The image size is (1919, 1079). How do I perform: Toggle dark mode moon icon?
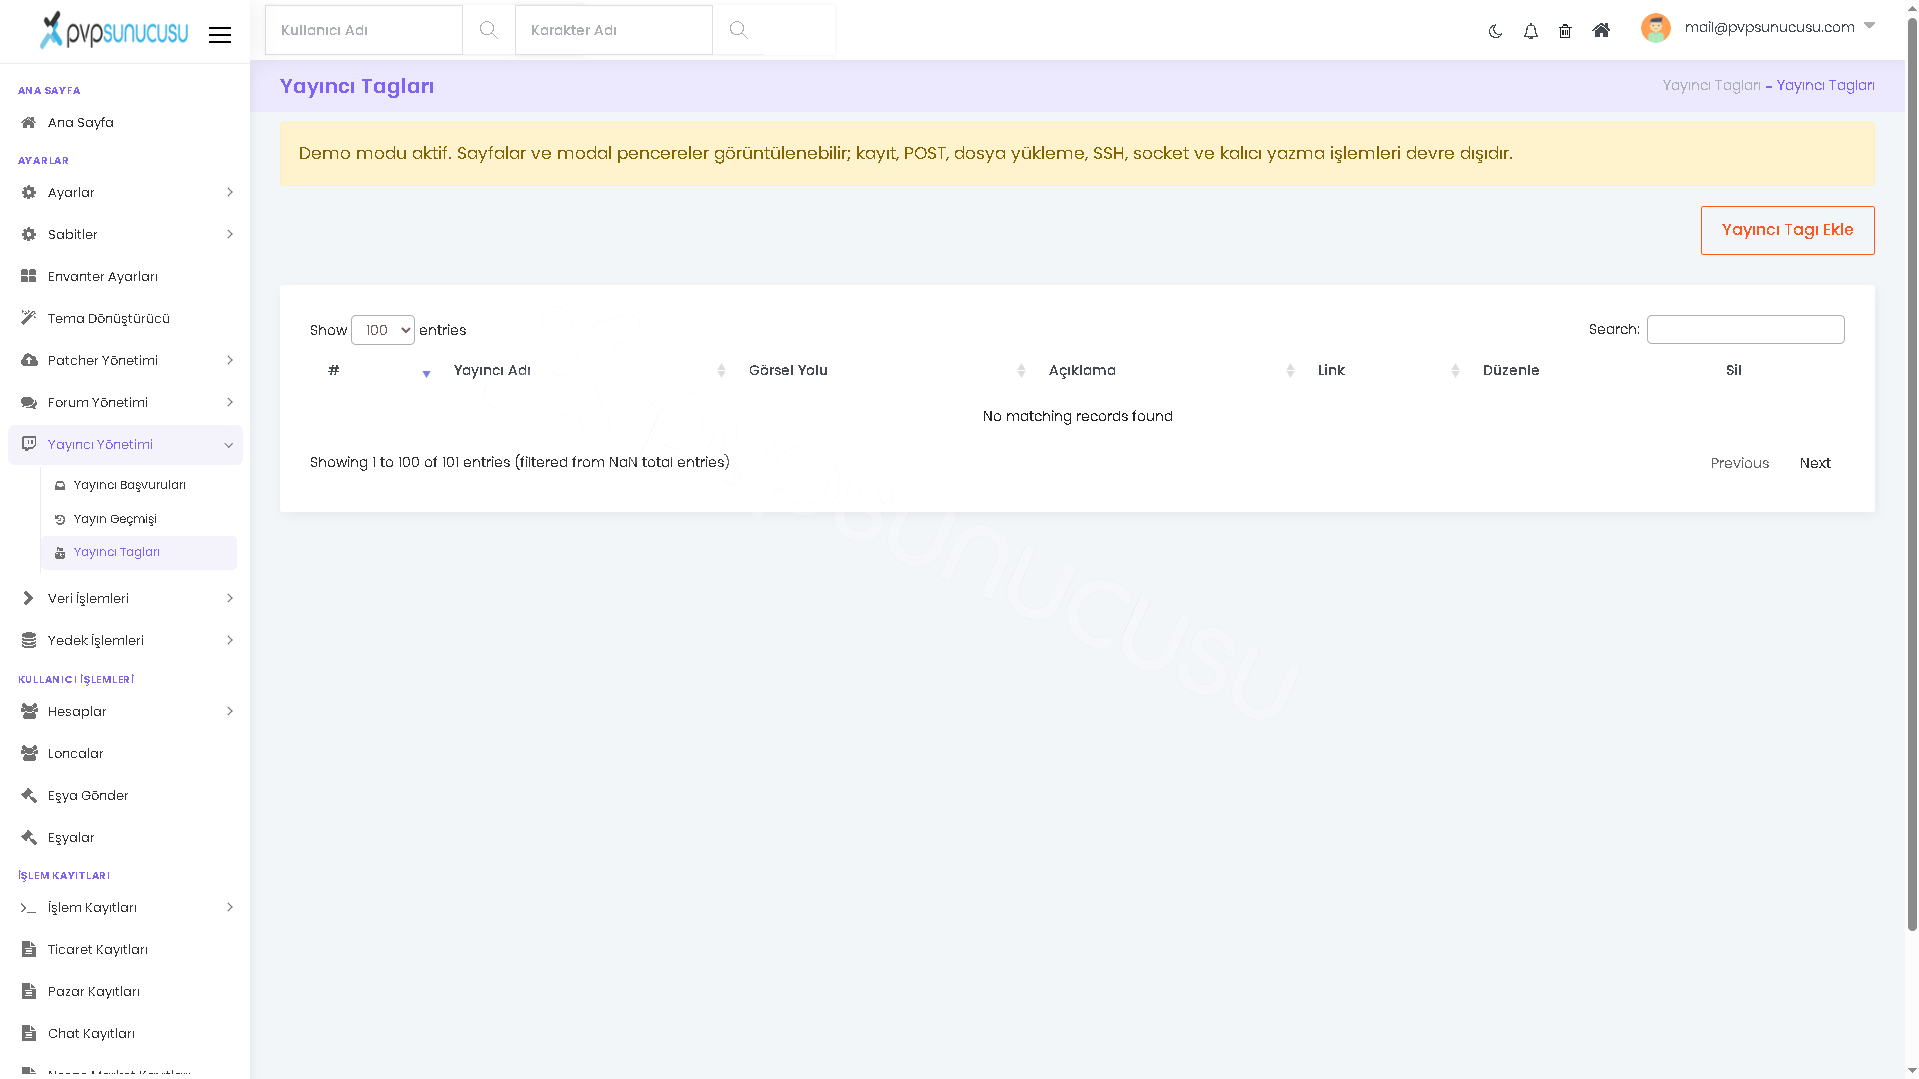pos(1495,31)
